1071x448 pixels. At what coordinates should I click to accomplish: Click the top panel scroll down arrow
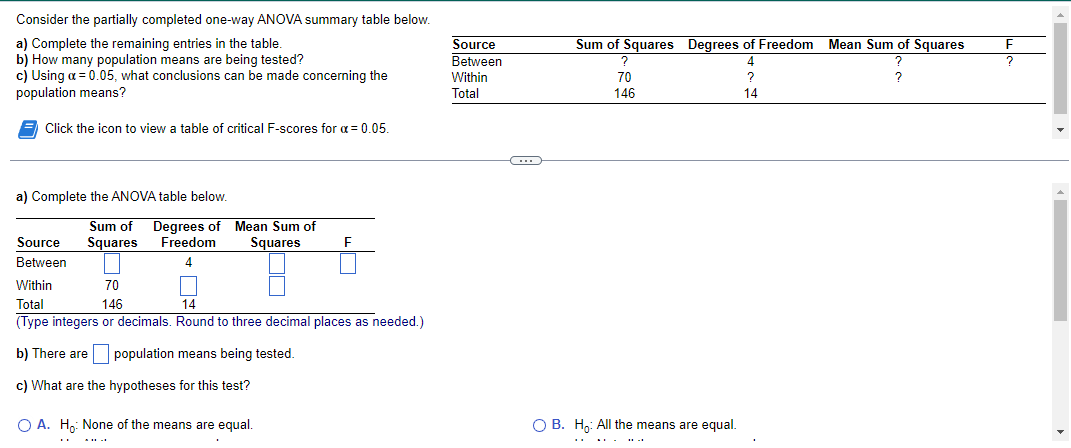click(1061, 130)
